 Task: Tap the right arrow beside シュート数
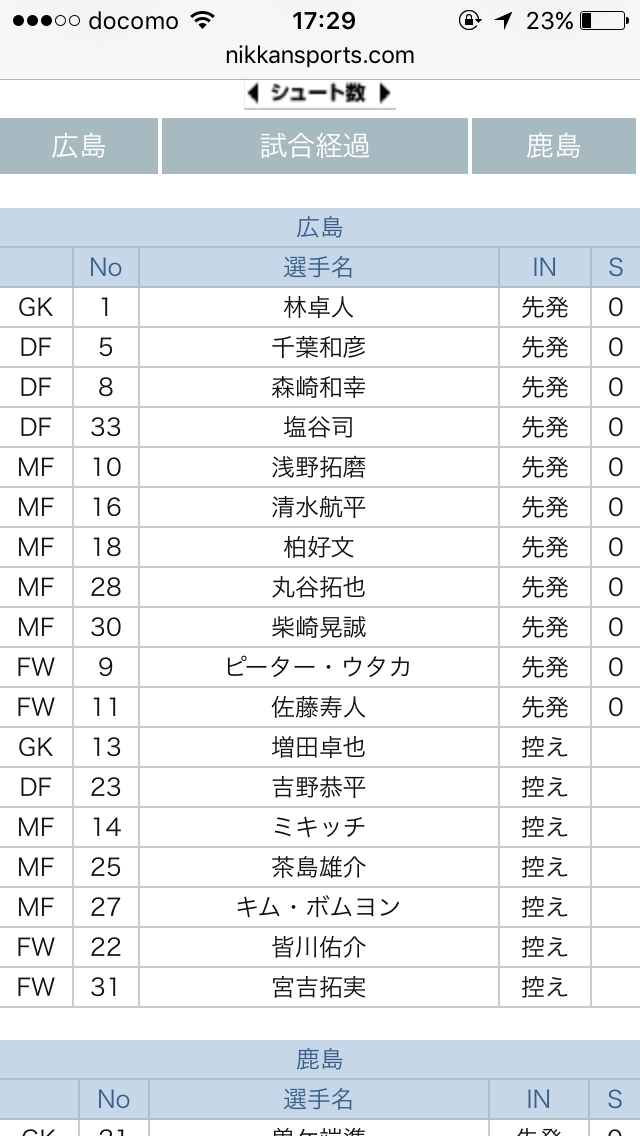coord(385,94)
